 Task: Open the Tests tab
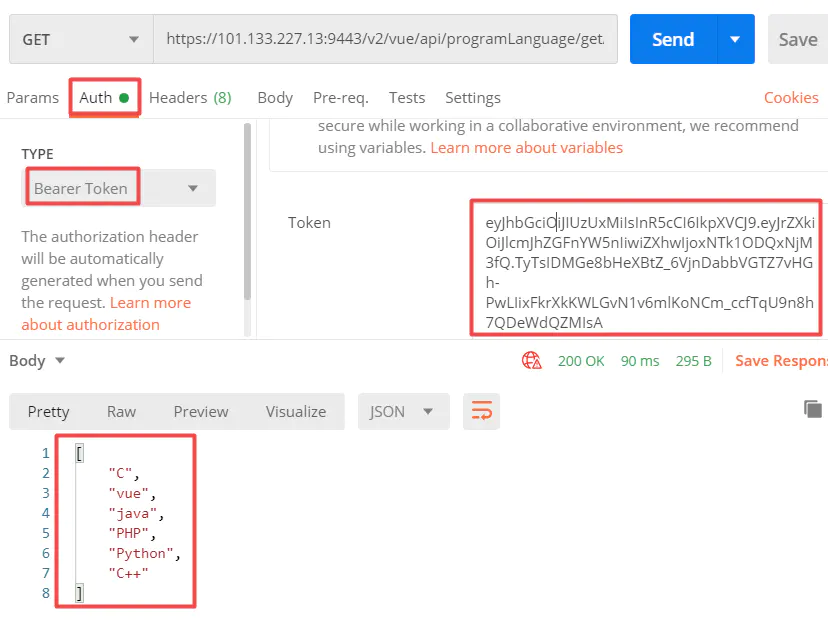click(x=407, y=98)
